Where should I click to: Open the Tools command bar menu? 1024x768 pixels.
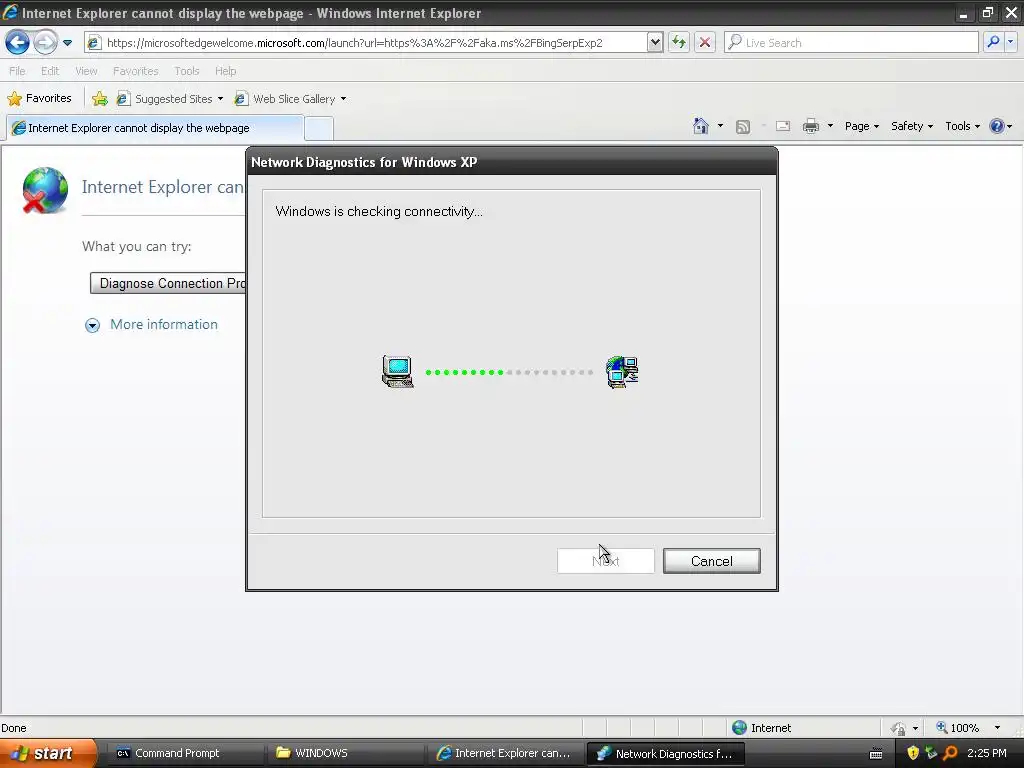(963, 126)
